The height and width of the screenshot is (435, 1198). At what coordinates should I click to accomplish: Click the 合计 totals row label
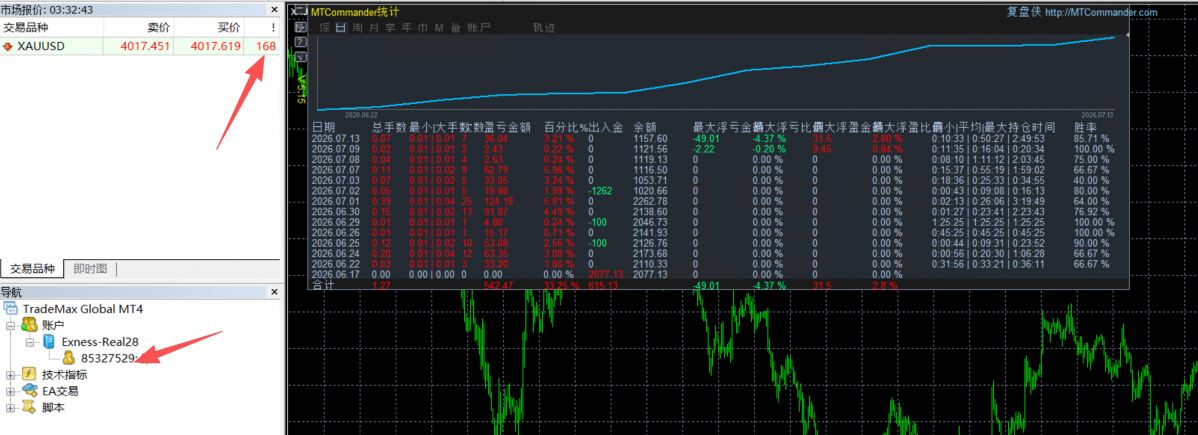323,284
